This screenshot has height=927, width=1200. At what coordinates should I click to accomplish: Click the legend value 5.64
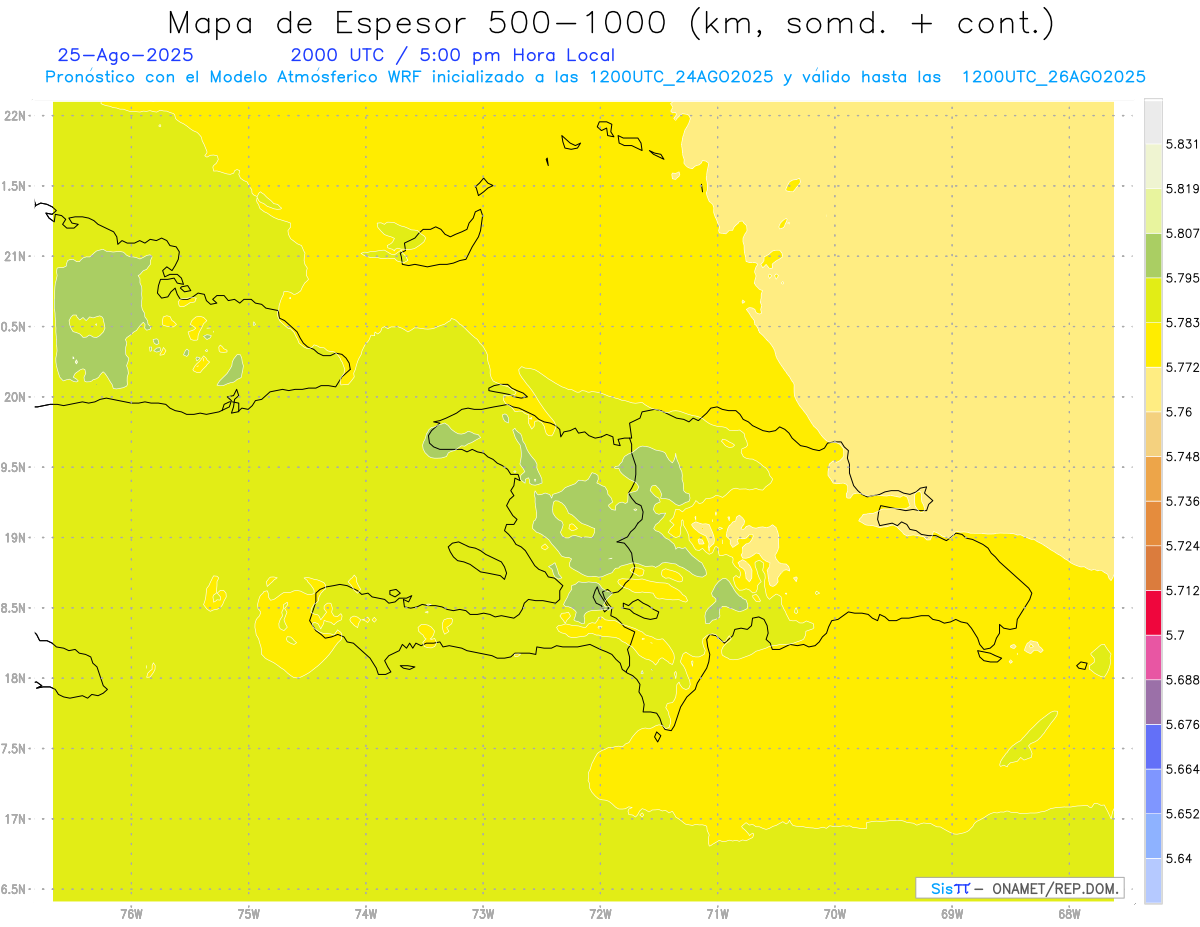coord(1178,858)
